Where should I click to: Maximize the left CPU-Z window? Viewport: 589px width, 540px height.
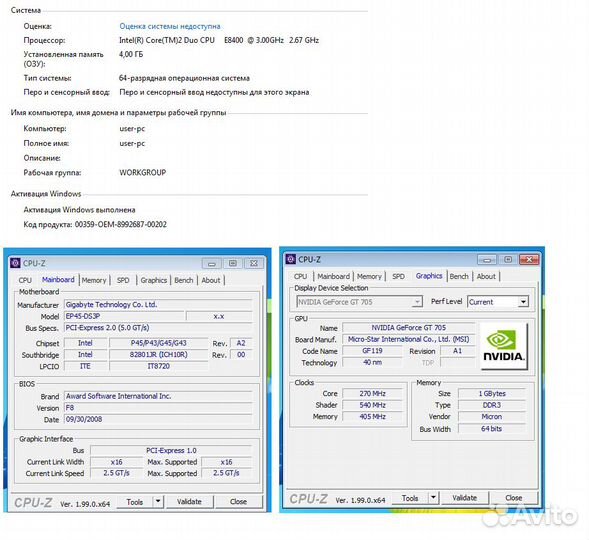(x=233, y=264)
